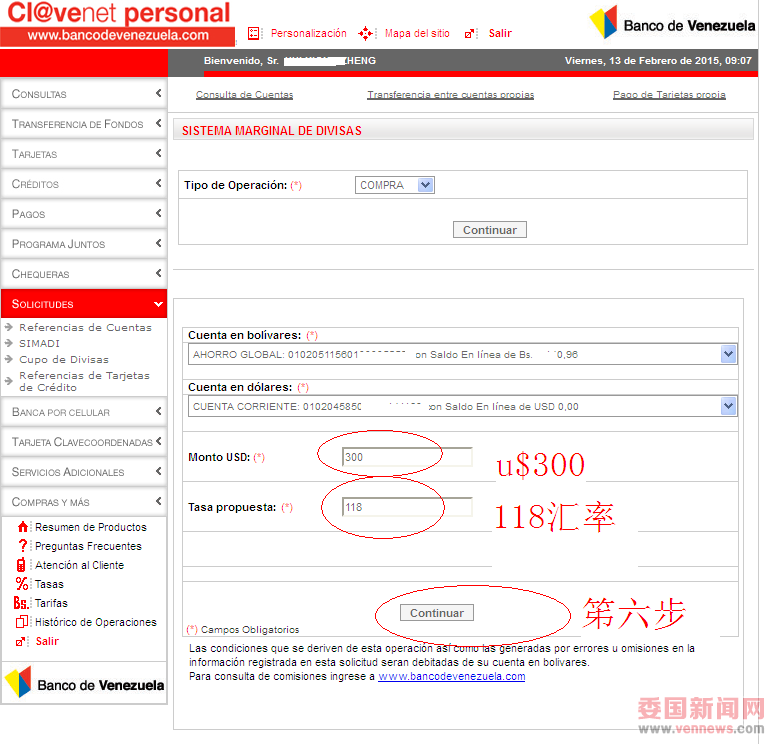Open Resumen de Productos link

coord(91,527)
